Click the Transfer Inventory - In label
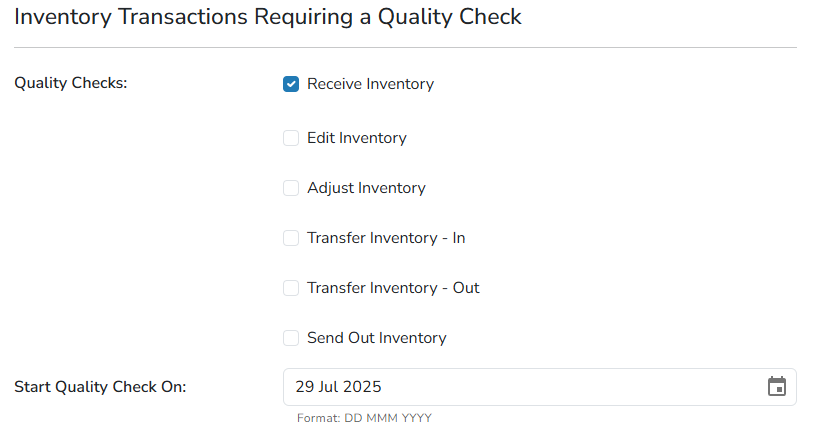817x441 pixels. pos(386,238)
